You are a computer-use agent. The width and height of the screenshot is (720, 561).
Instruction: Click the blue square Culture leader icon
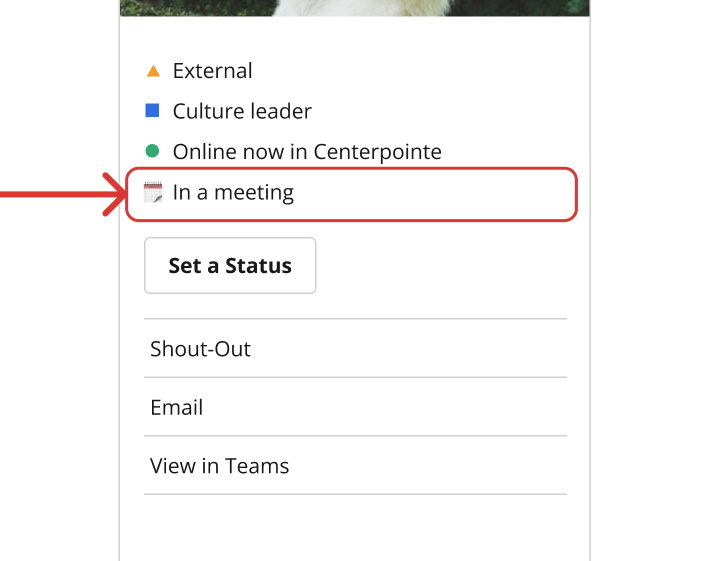click(x=153, y=111)
